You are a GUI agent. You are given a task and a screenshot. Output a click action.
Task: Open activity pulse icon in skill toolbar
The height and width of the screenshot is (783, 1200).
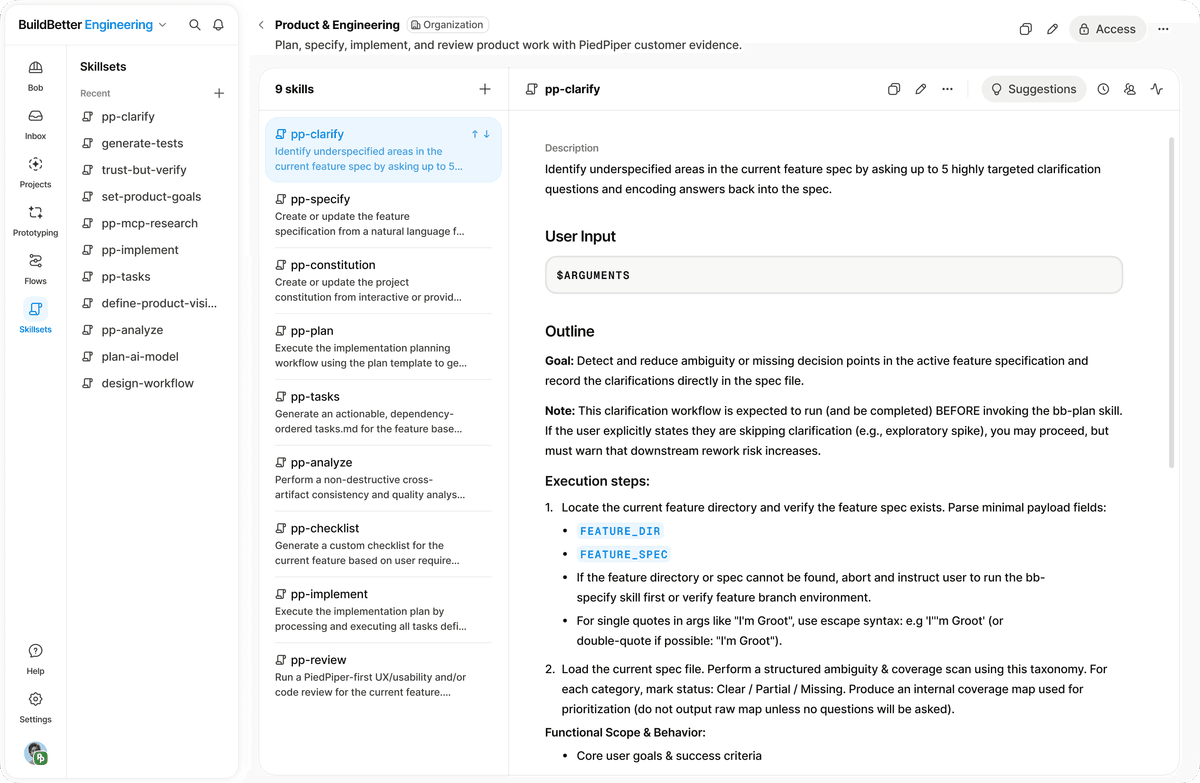pos(1157,89)
